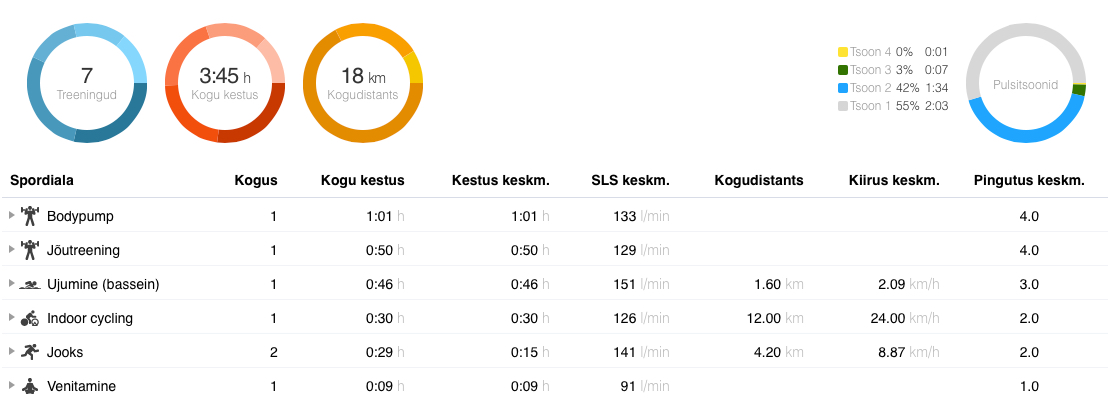Expand the Jõutreening row
The width and height of the screenshot is (1108, 401).
tap(11, 250)
